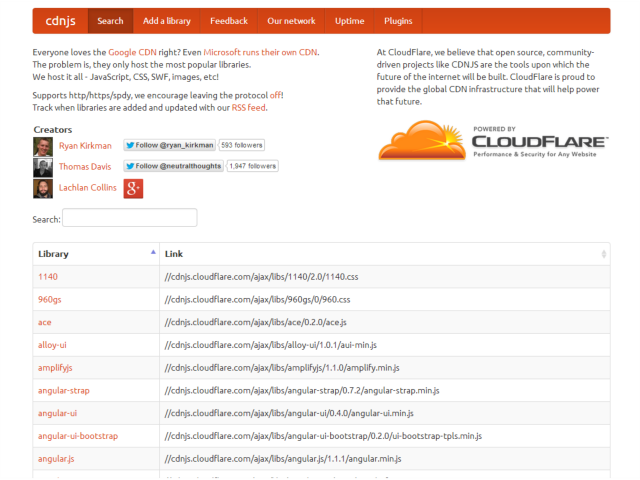Click the Google+ icon for Lachlan Collins

[x=133, y=189]
